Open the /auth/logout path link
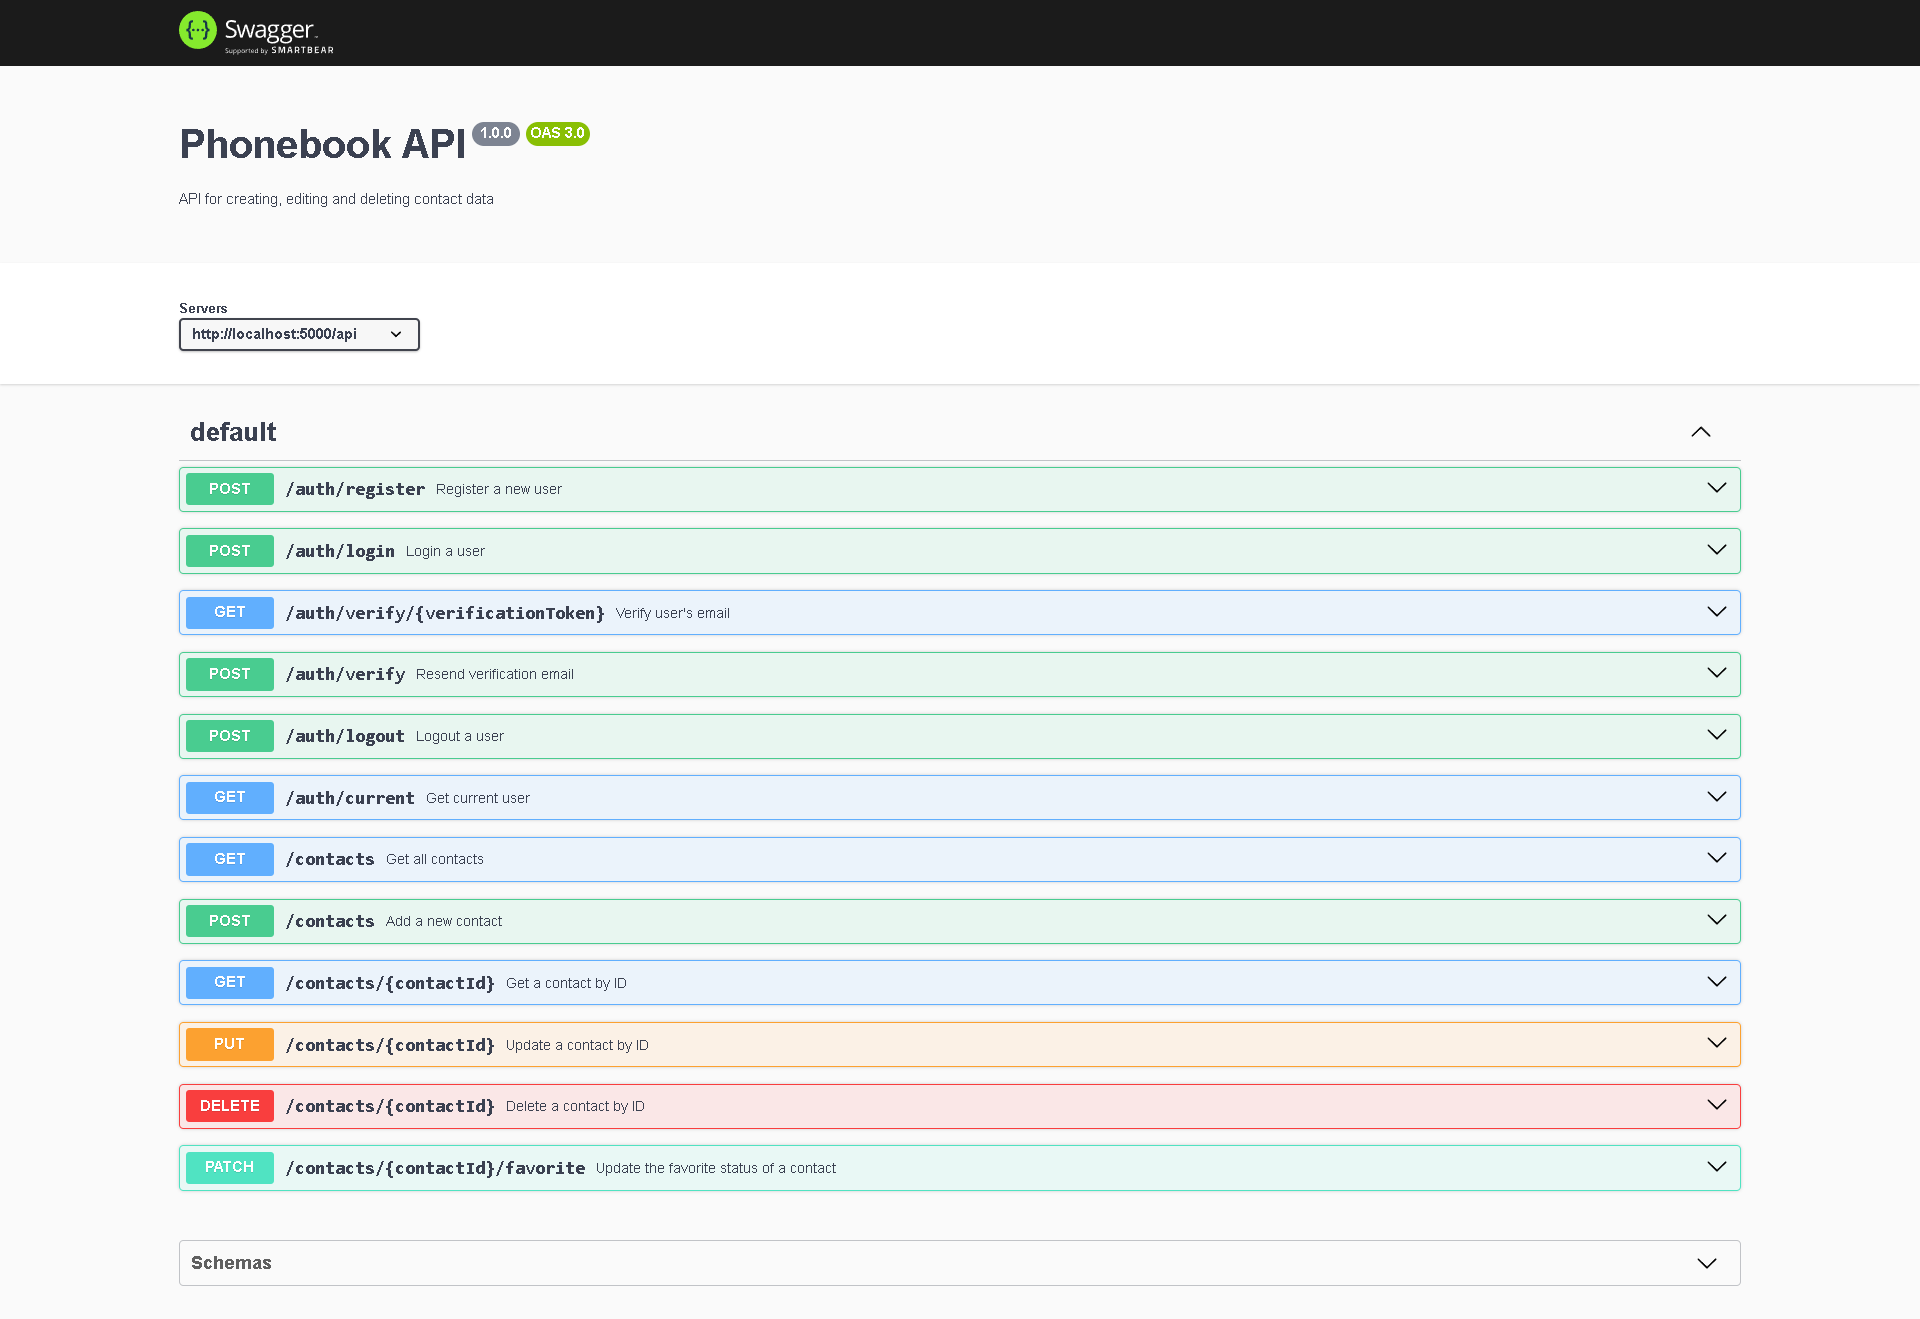Viewport: 1920px width, 1319px height. tap(345, 736)
